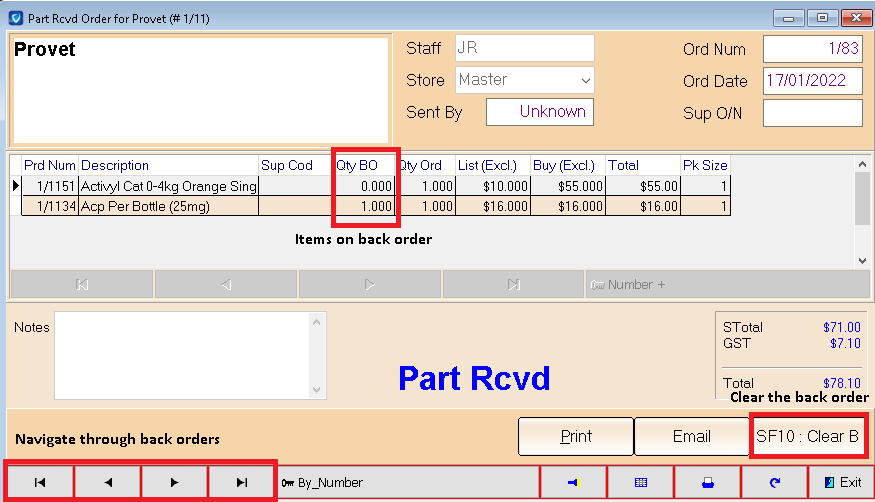Click the By_Number sort key
This screenshot has width=875, height=502.
tap(408, 482)
